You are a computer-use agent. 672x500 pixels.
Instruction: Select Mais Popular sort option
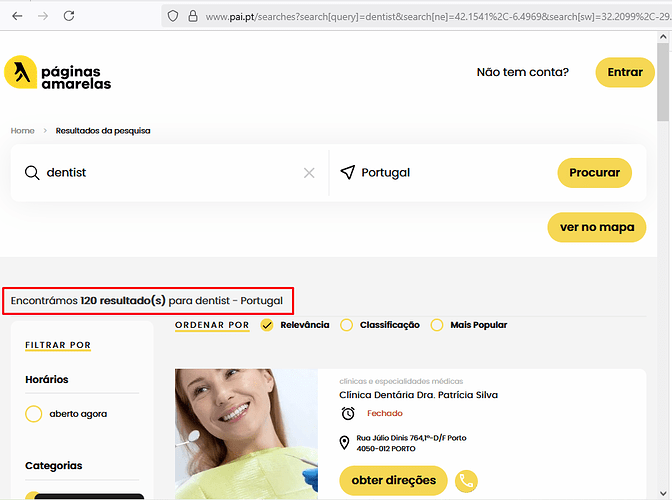(x=436, y=325)
